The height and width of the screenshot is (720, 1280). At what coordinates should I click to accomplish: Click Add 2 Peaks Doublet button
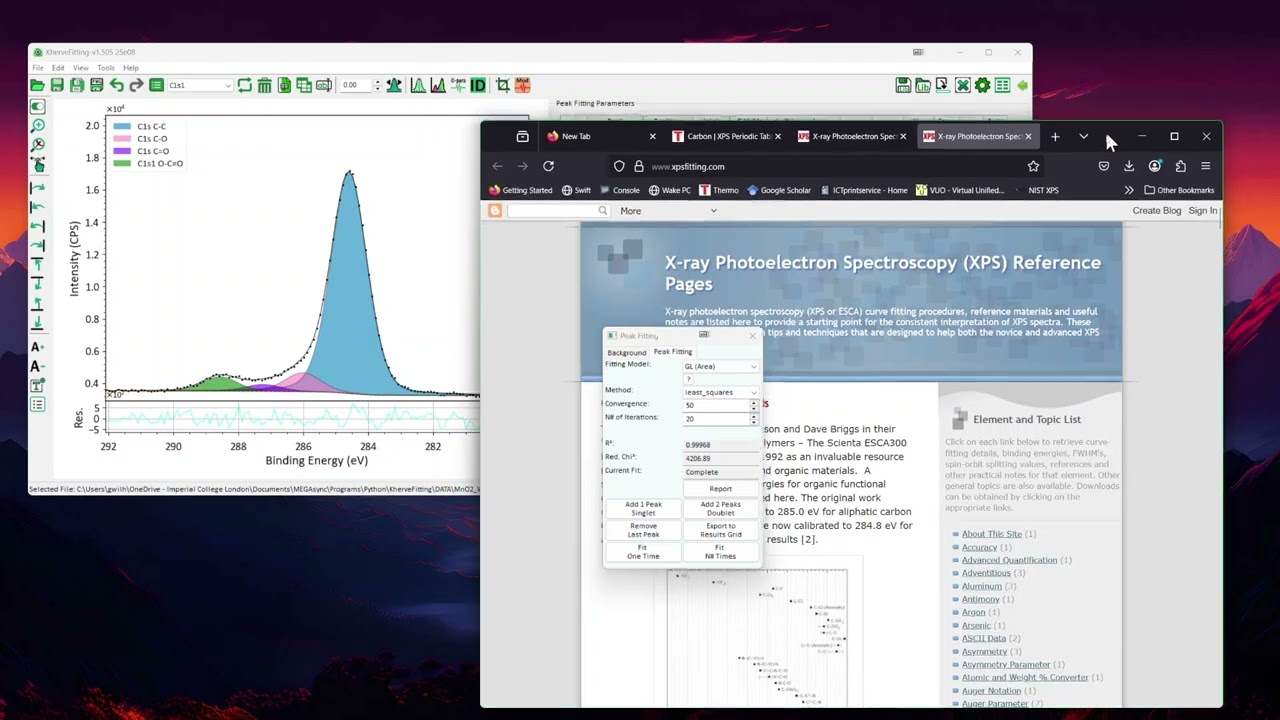pyautogui.click(x=720, y=509)
